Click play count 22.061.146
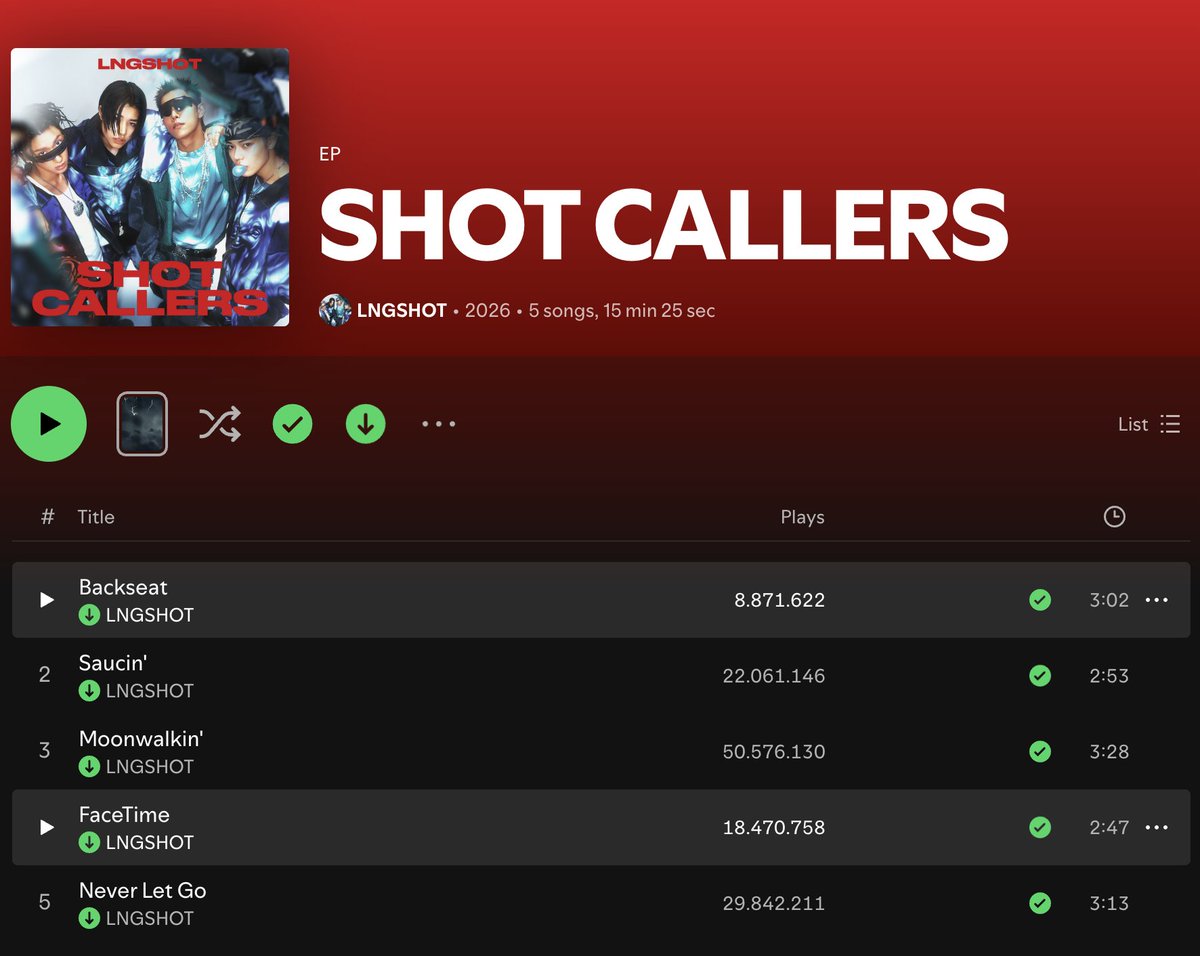This screenshot has width=1200, height=956. point(774,676)
